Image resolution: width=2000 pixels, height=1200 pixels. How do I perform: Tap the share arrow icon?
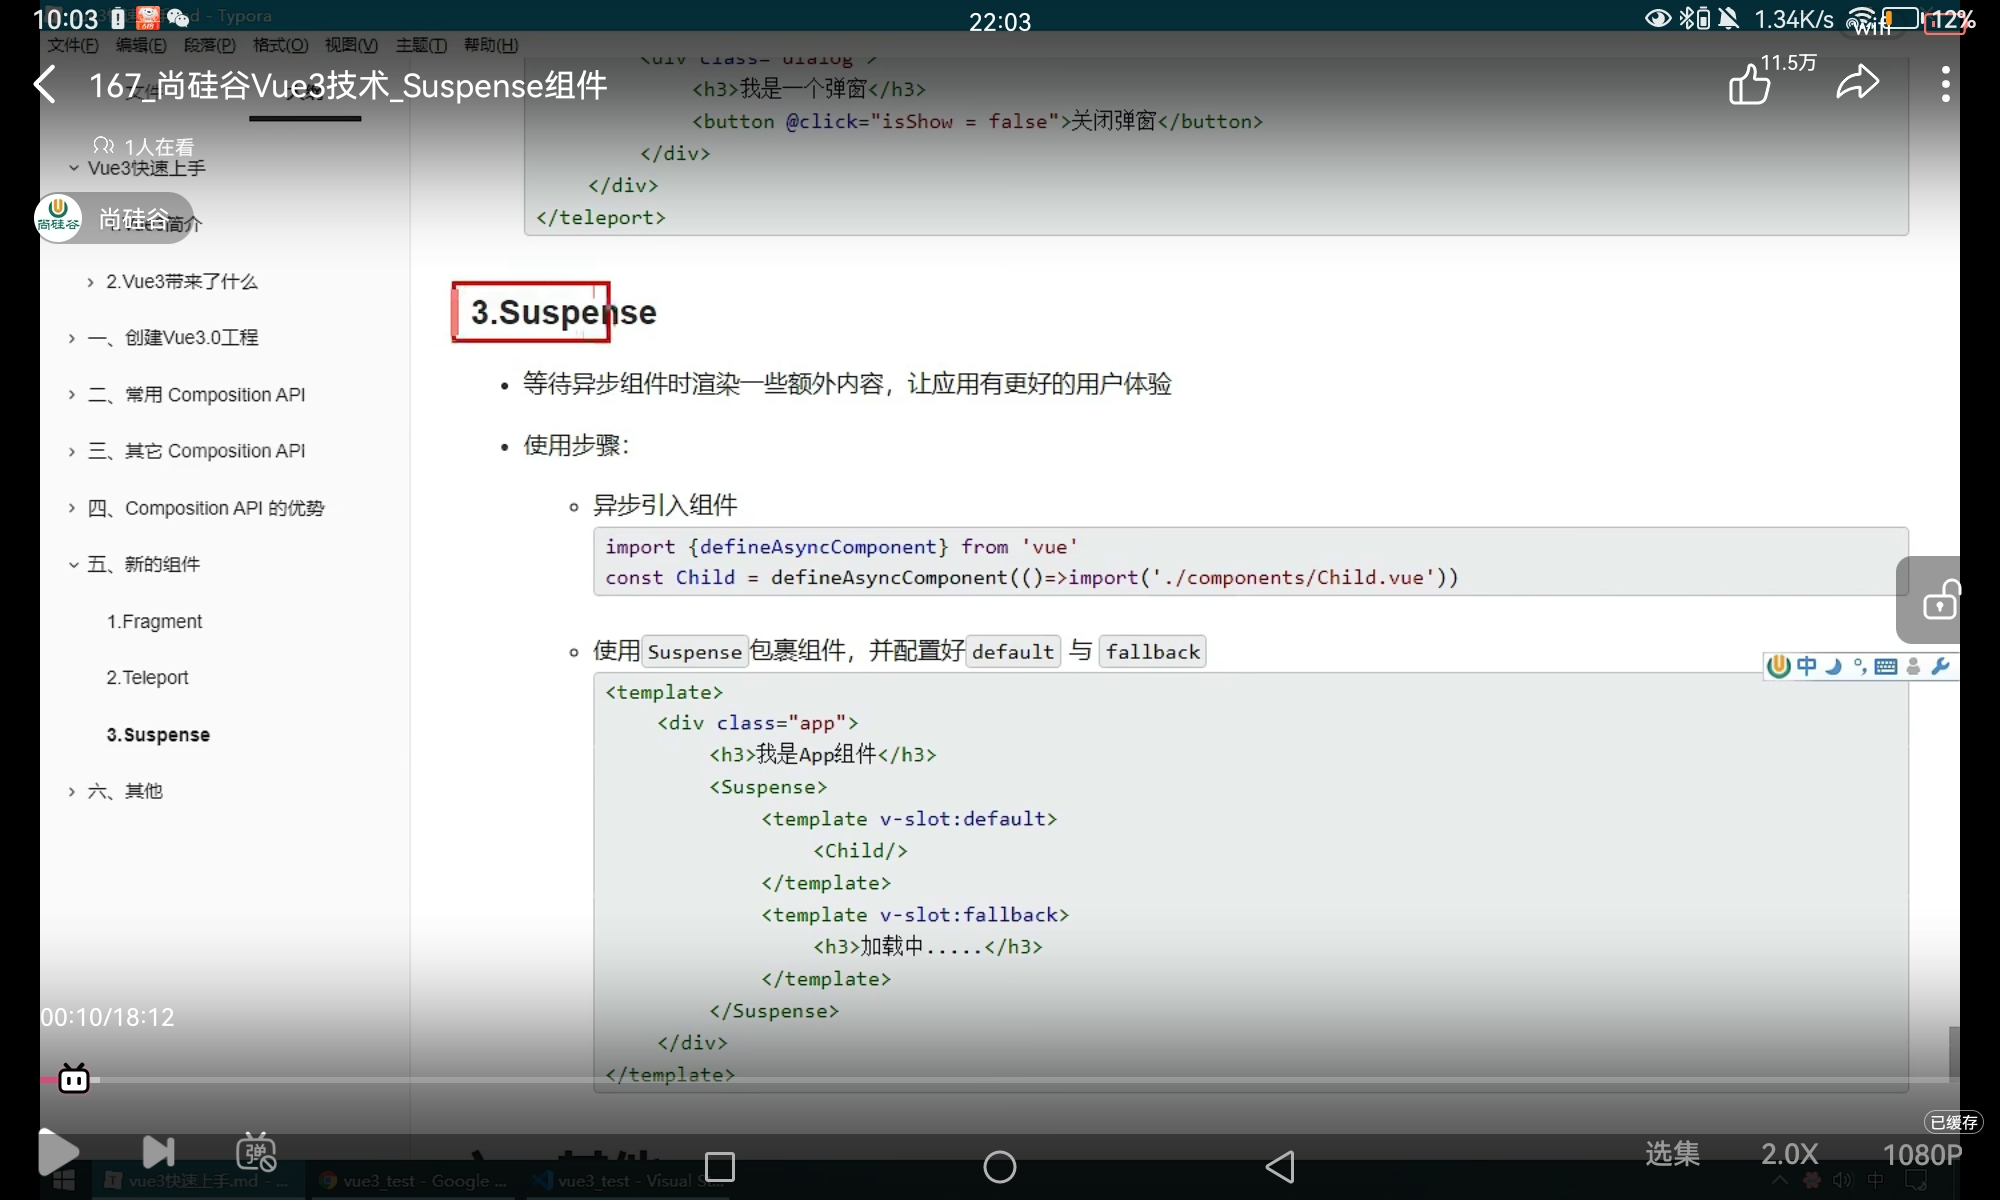tap(1857, 83)
